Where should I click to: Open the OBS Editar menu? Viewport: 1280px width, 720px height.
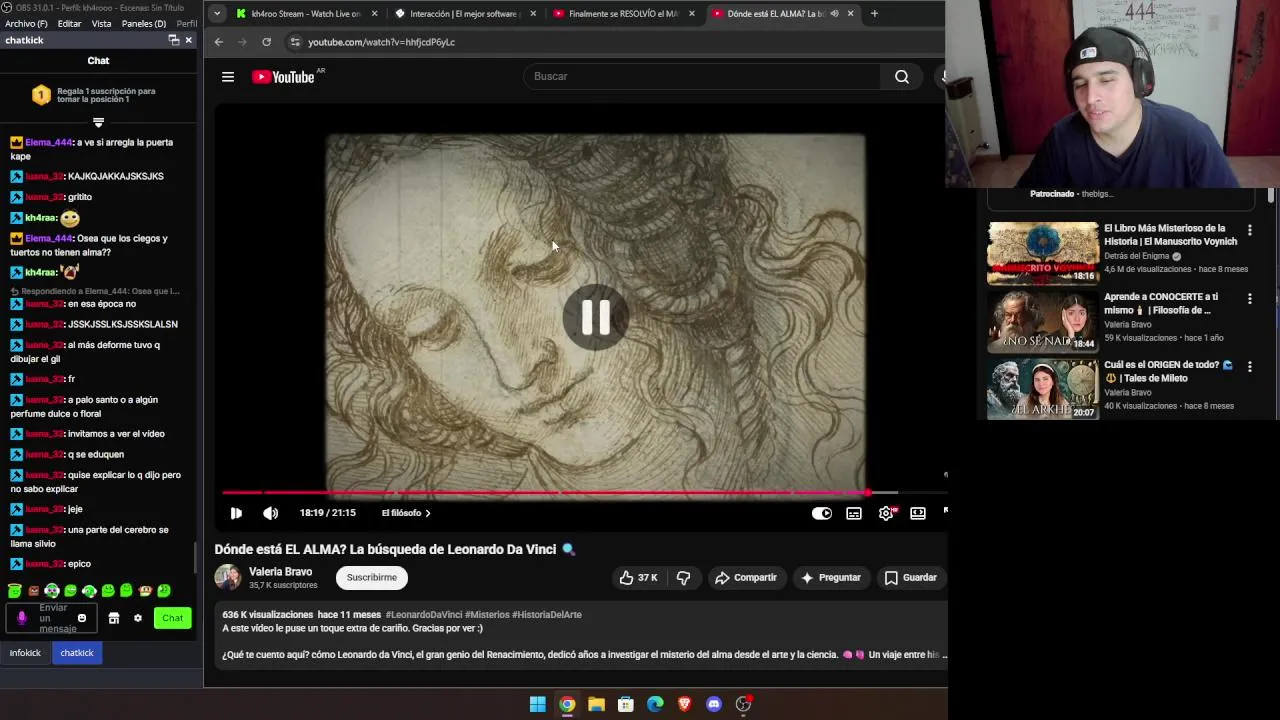pyautogui.click(x=69, y=23)
